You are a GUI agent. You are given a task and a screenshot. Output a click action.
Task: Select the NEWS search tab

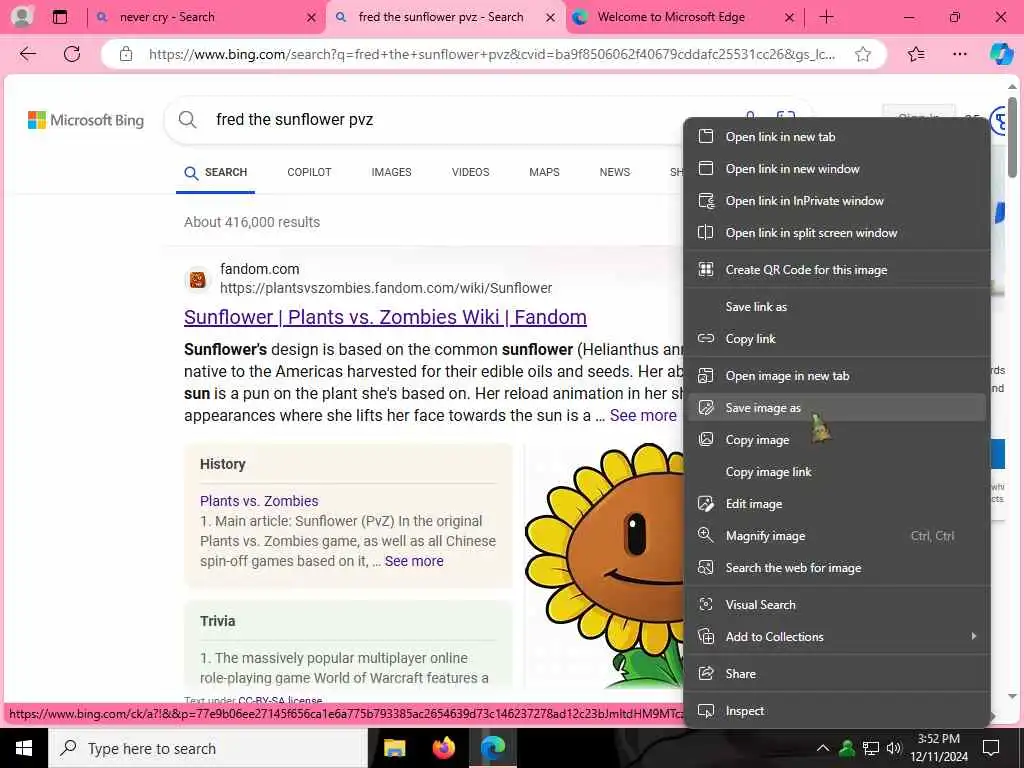(x=615, y=172)
